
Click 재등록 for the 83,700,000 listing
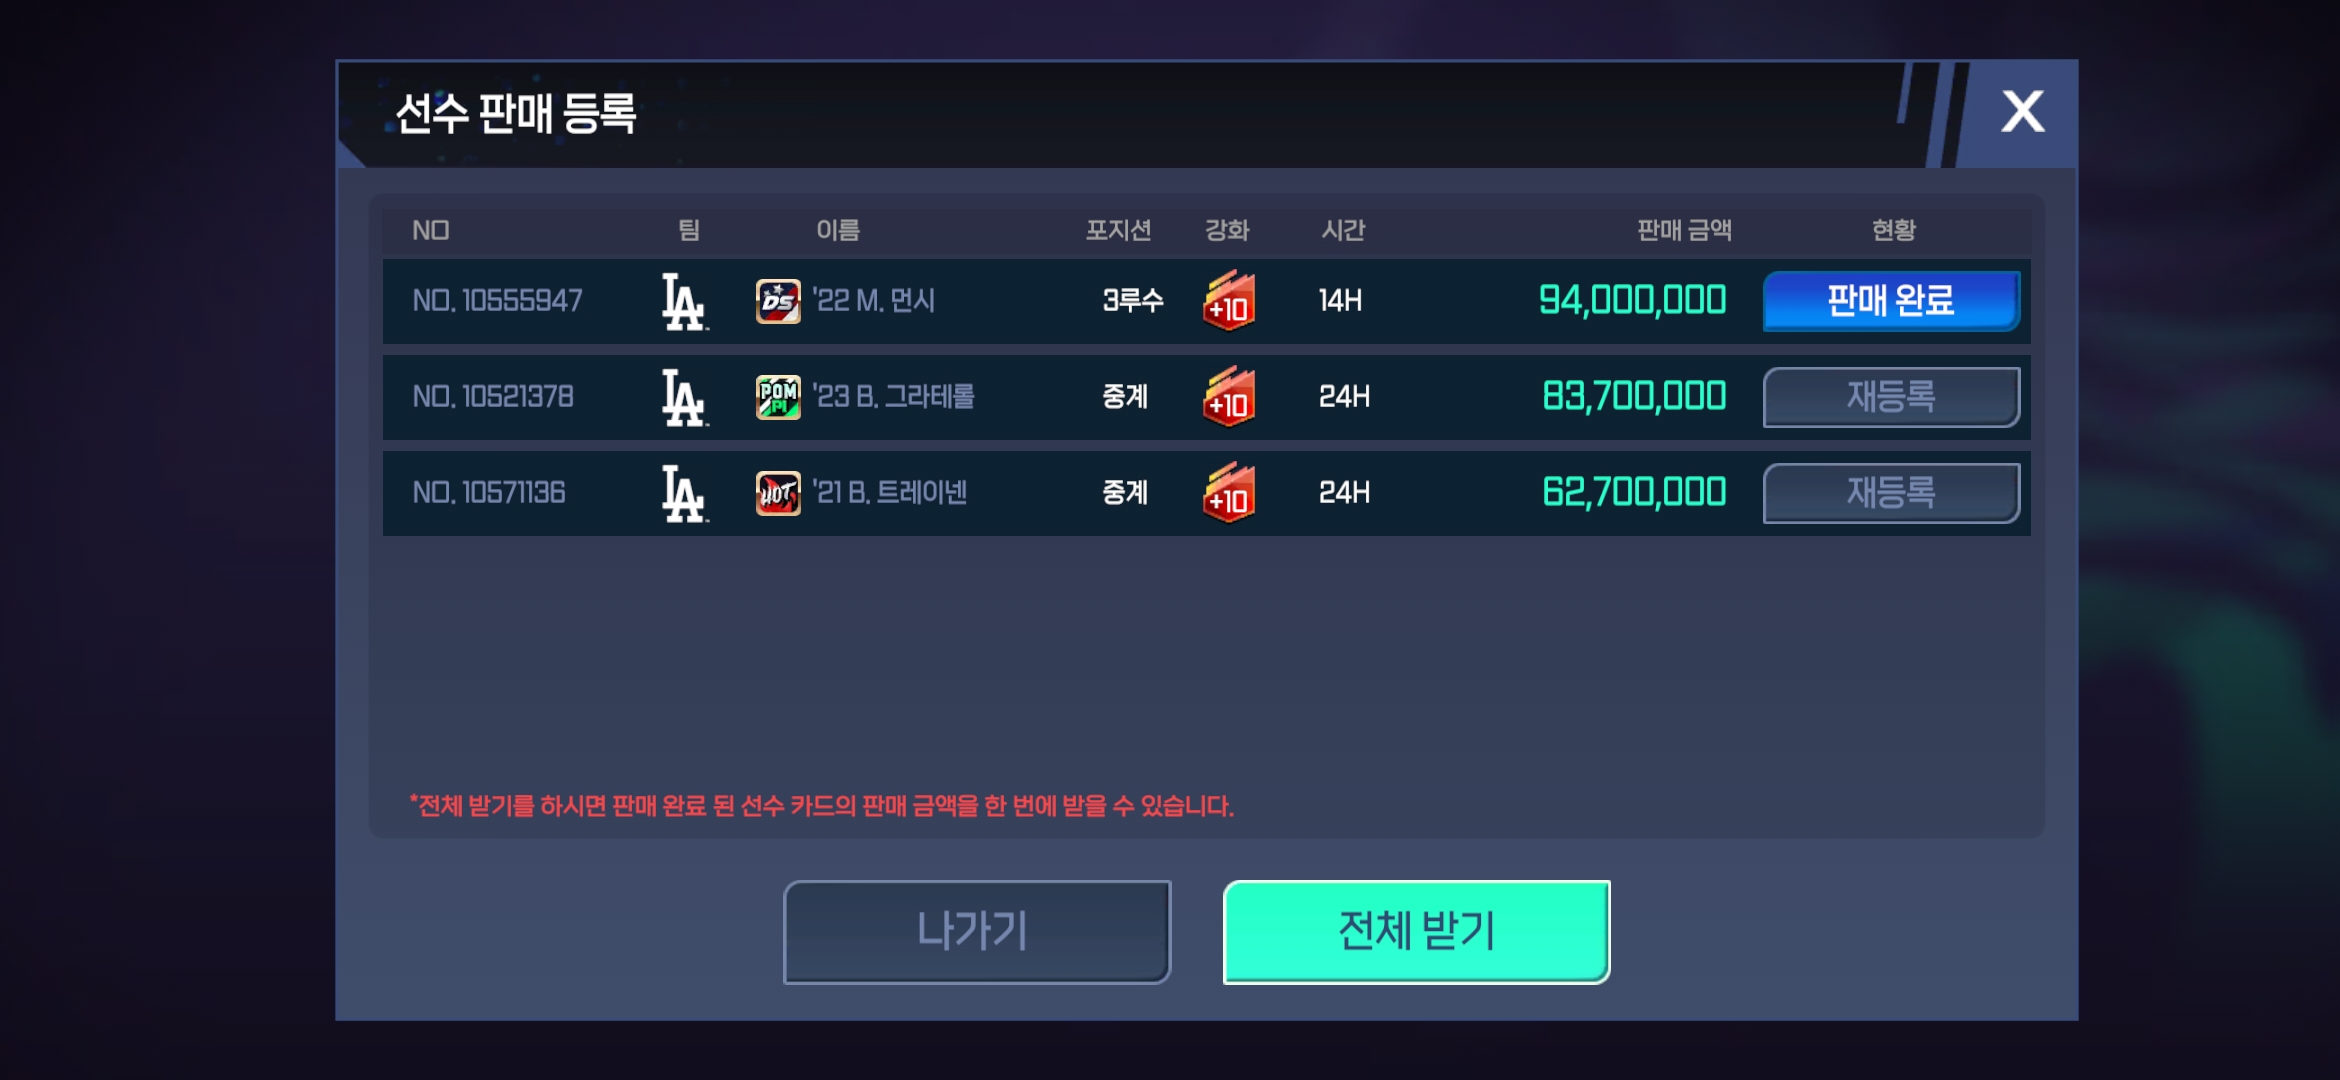click(x=1891, y=397)
